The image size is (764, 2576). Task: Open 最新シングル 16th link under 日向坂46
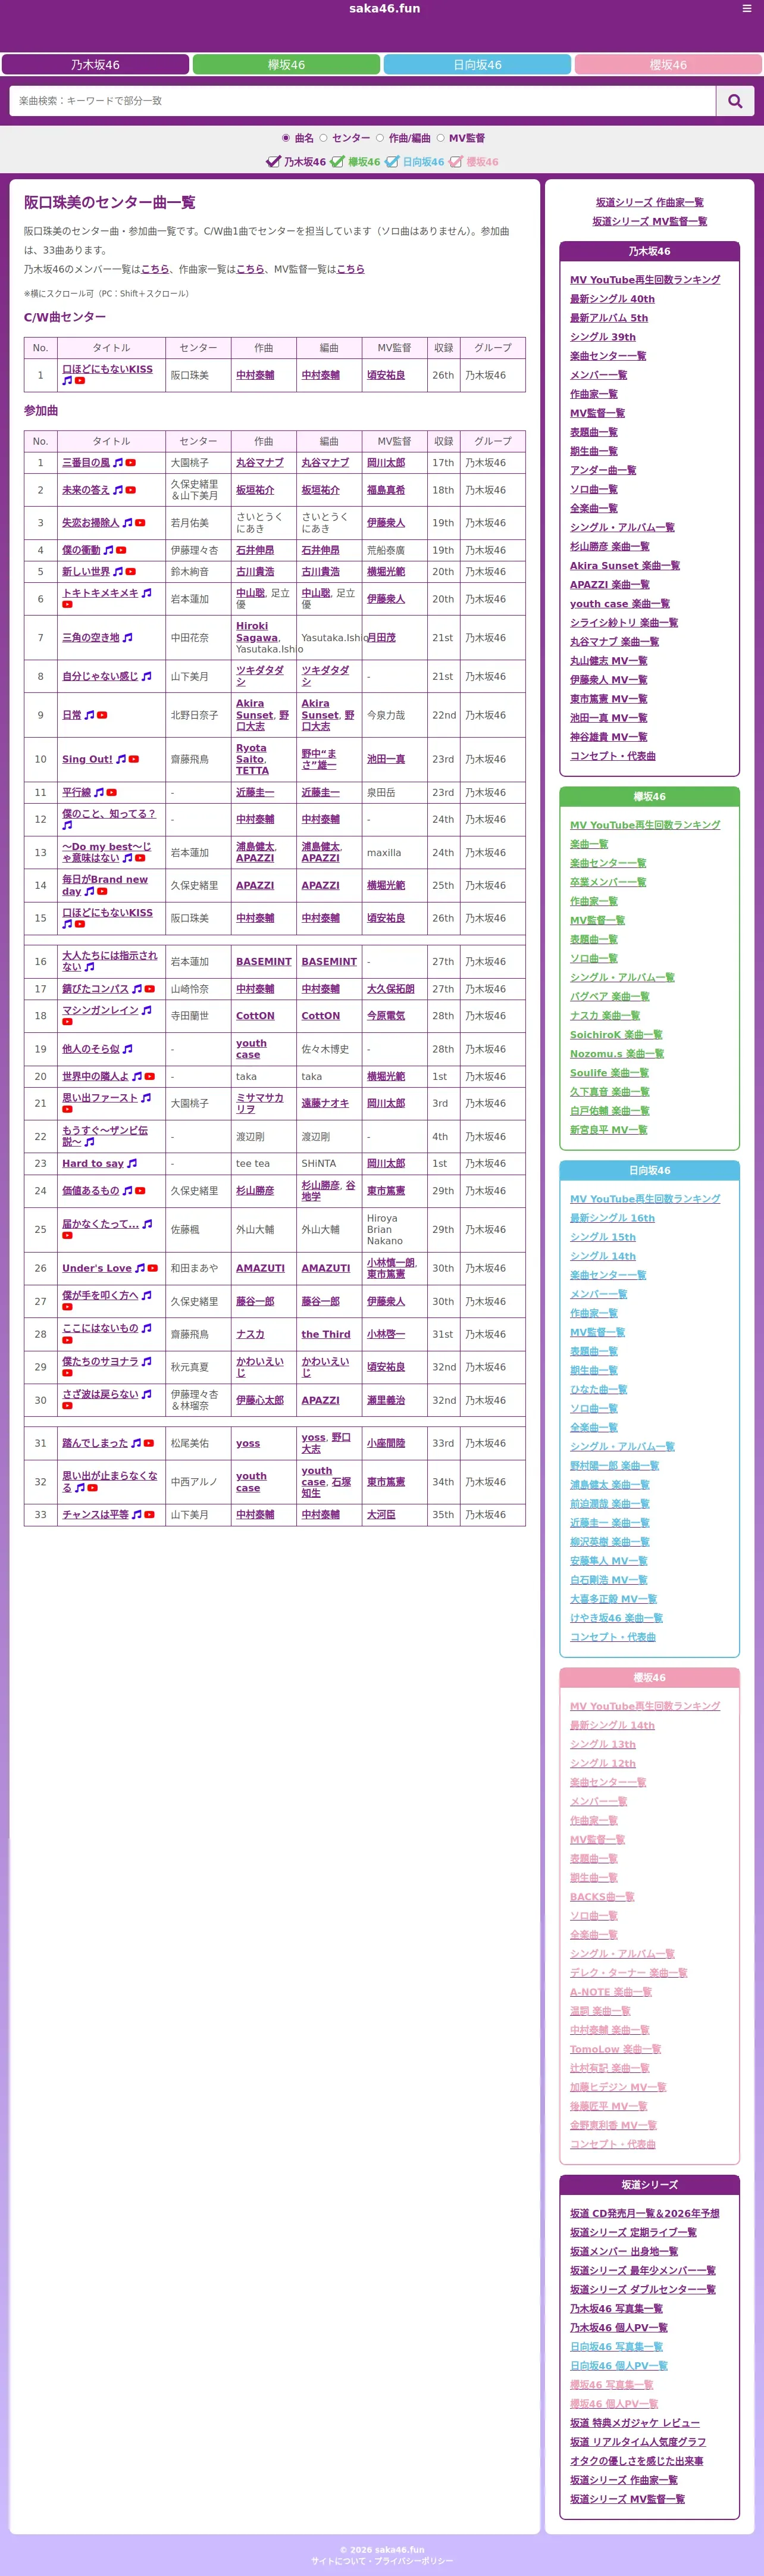click(x=612, y=1218)
